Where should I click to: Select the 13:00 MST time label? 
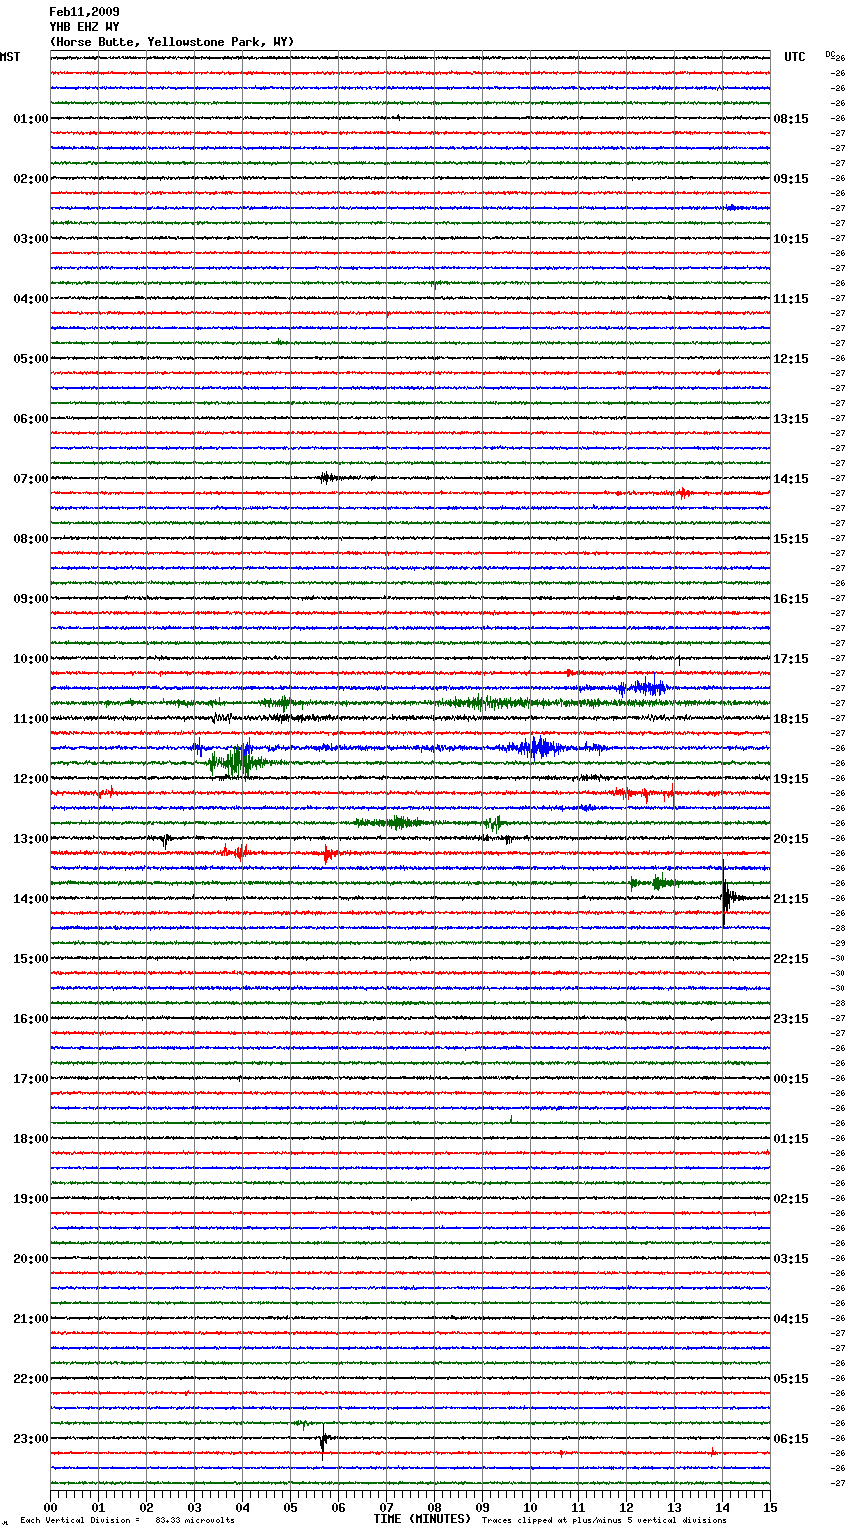(x=31, y=839)
